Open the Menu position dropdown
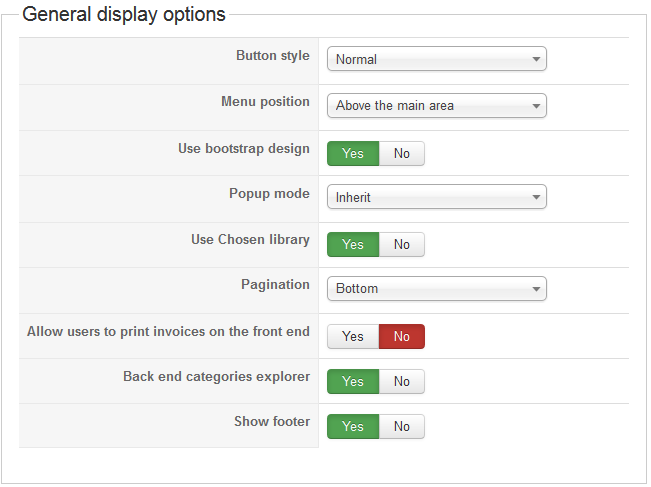 point(436,105)
